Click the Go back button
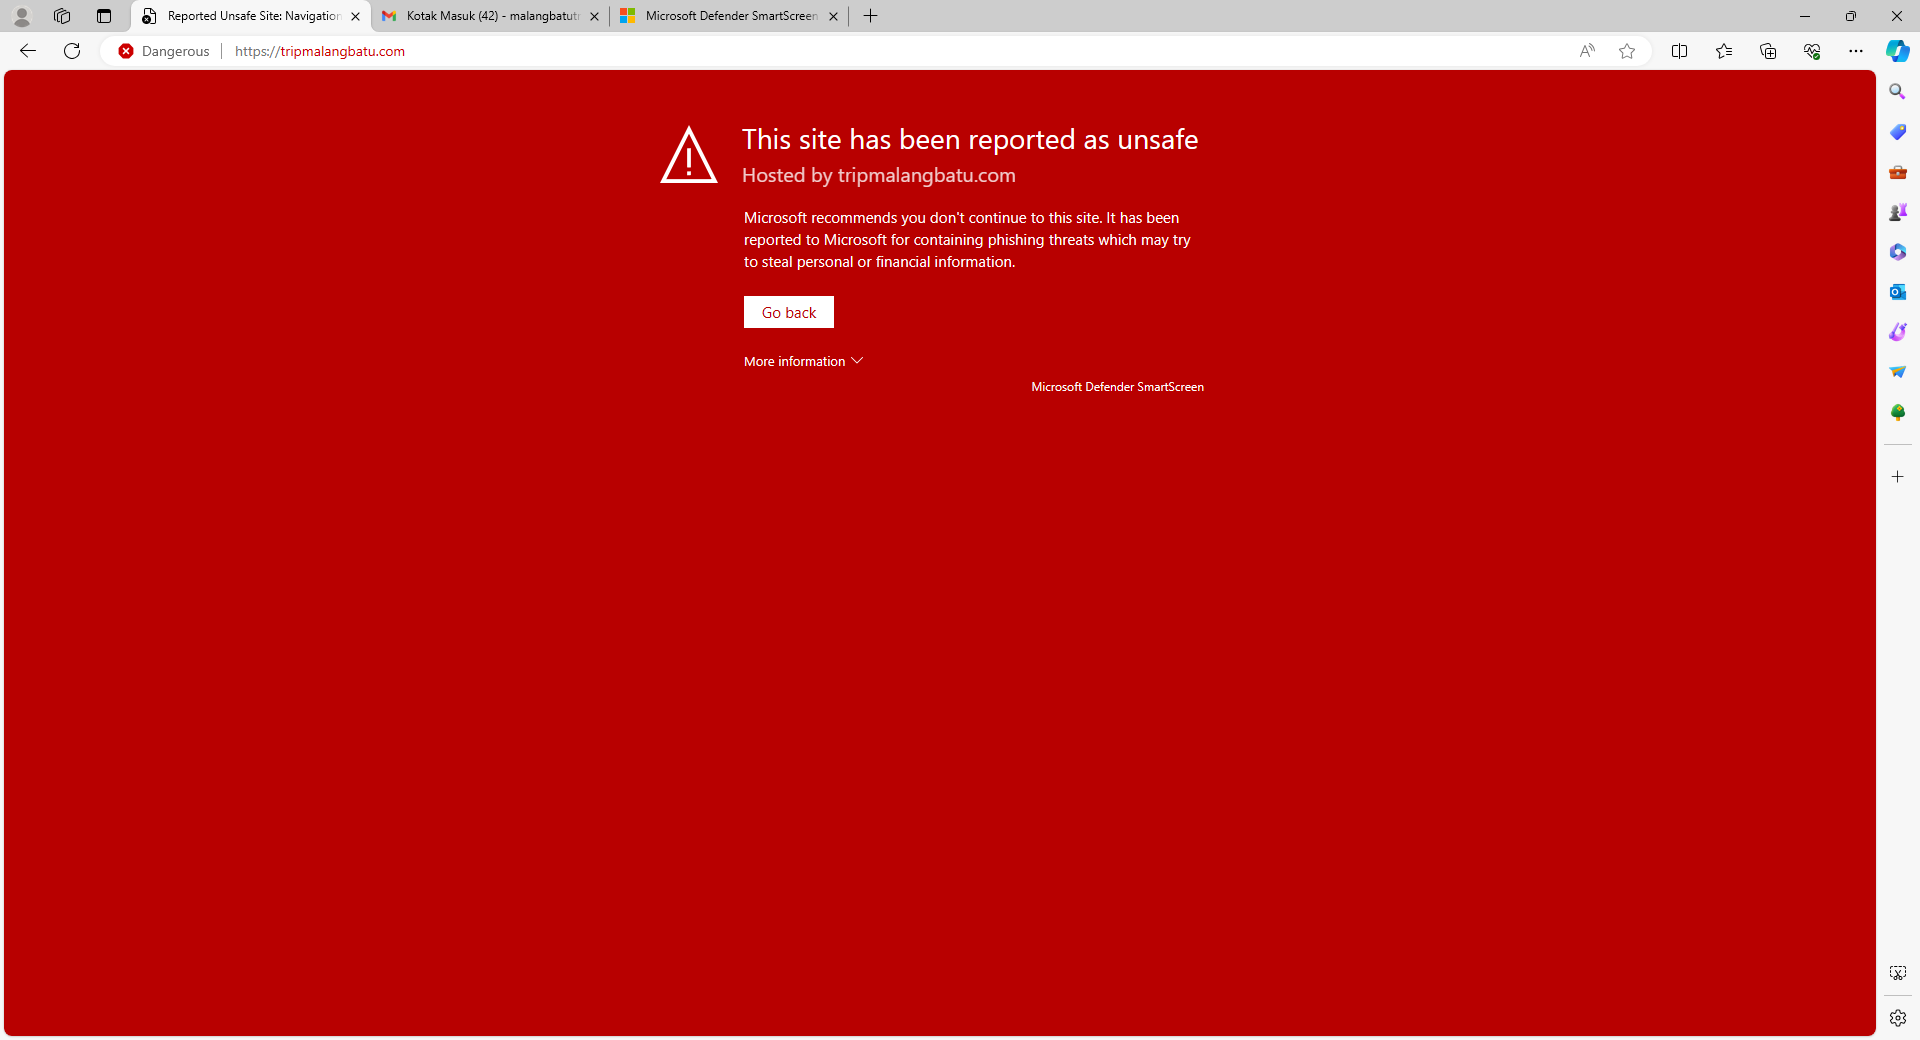 [789, 312]
